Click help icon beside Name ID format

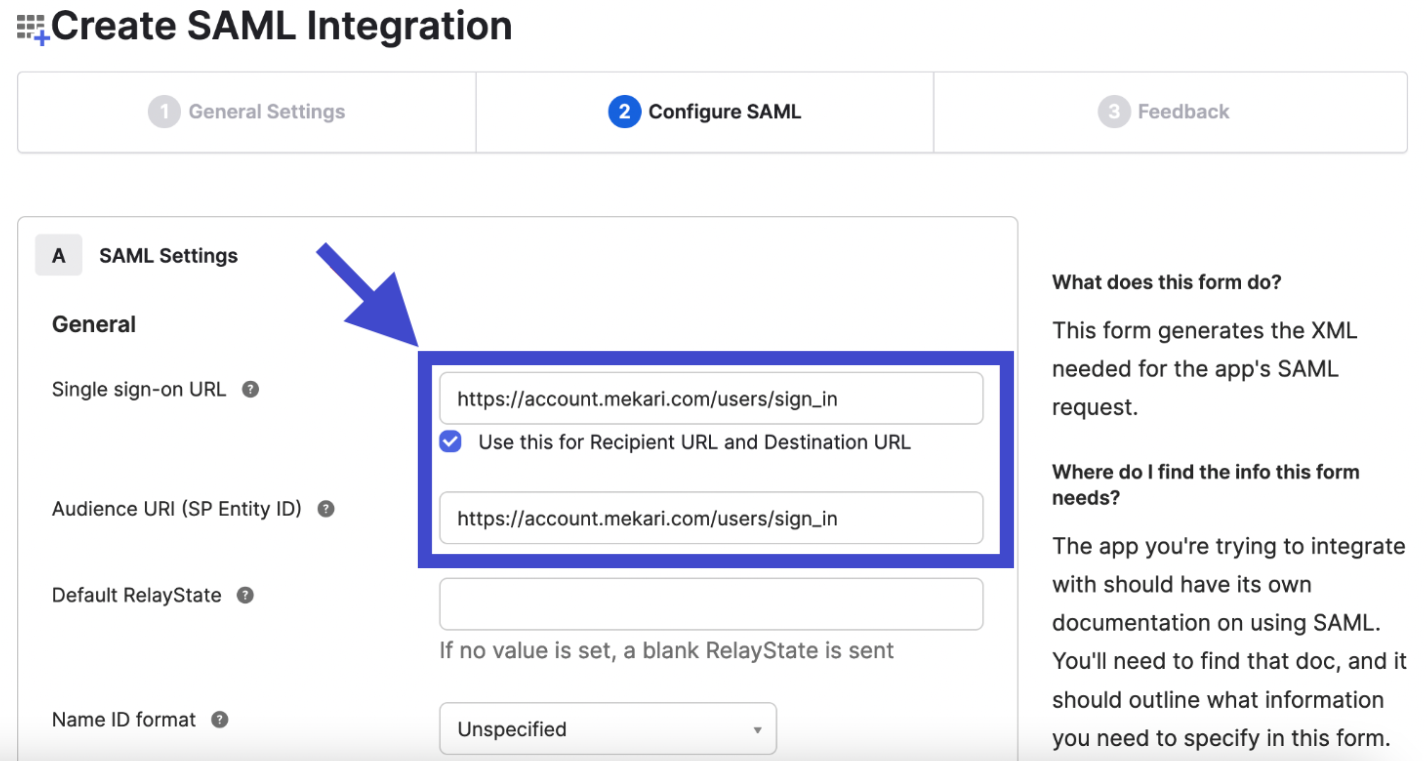click(x=220, y=720)
